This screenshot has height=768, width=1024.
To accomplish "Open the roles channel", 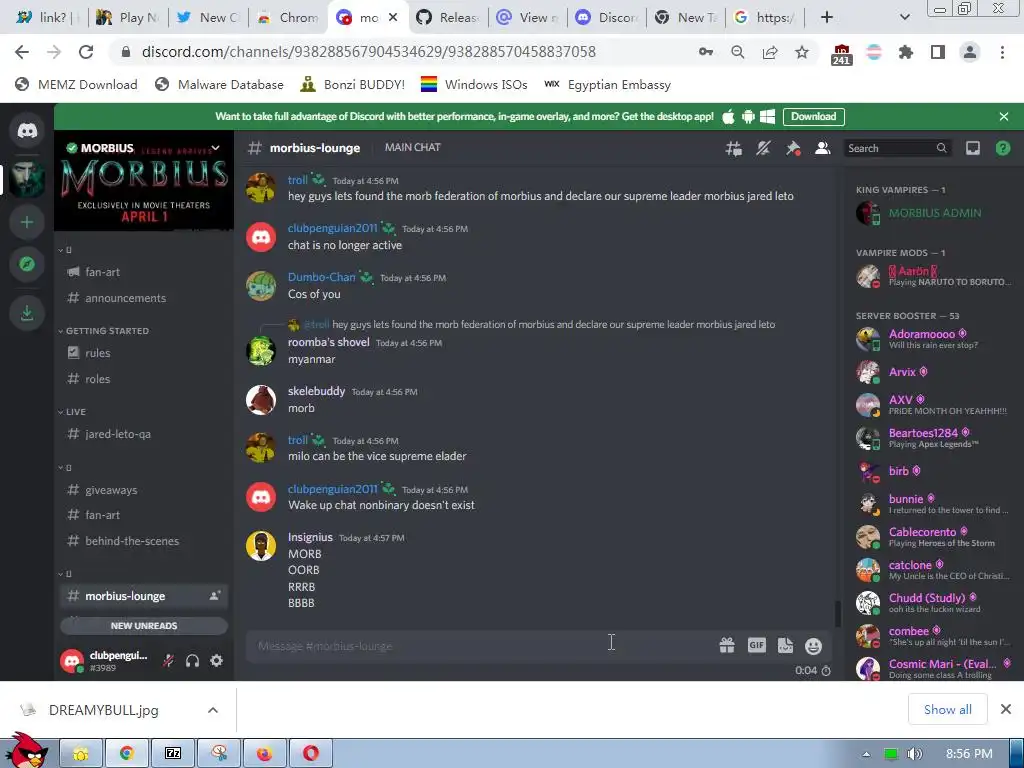I will point(144,379).
